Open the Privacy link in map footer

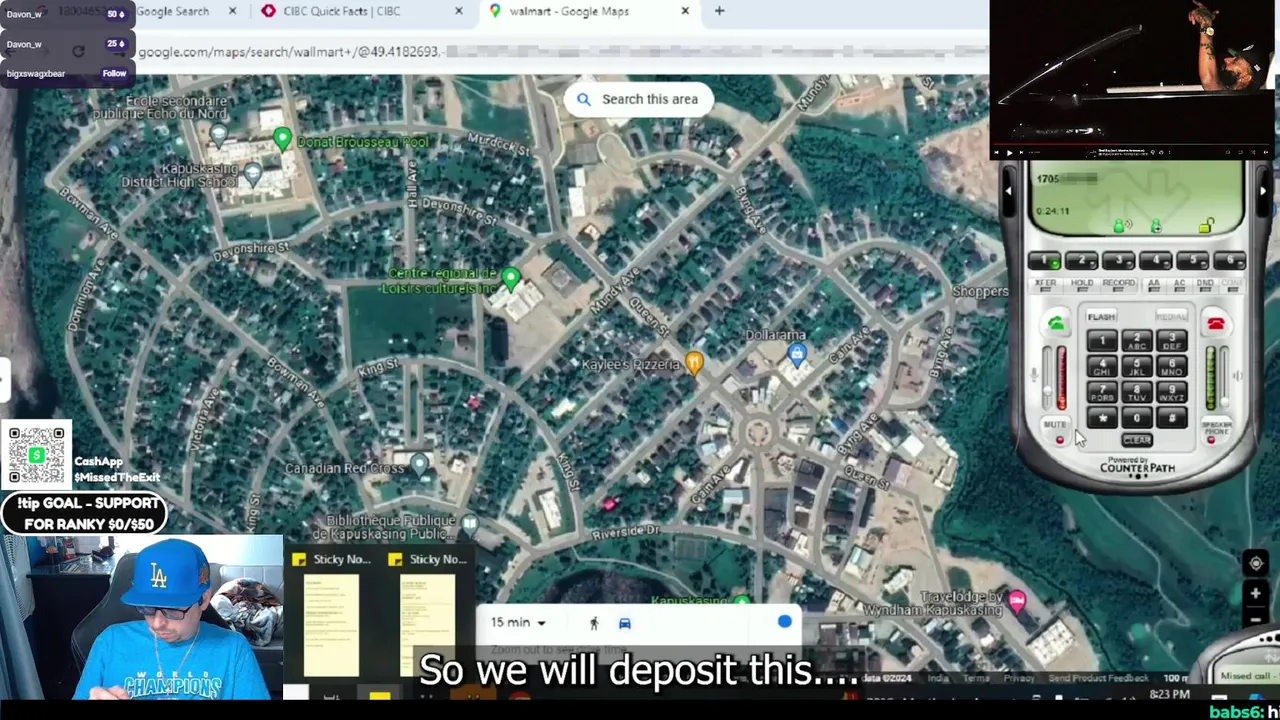pyautogui.click(x=1019, y=678)
